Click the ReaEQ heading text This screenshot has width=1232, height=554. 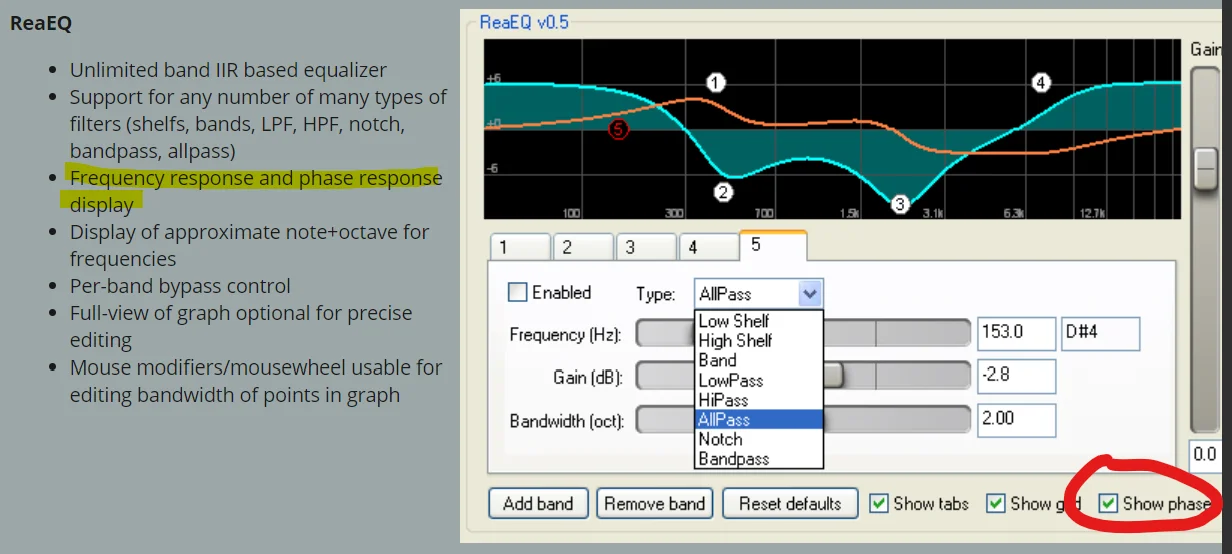(x=41, y=22)
